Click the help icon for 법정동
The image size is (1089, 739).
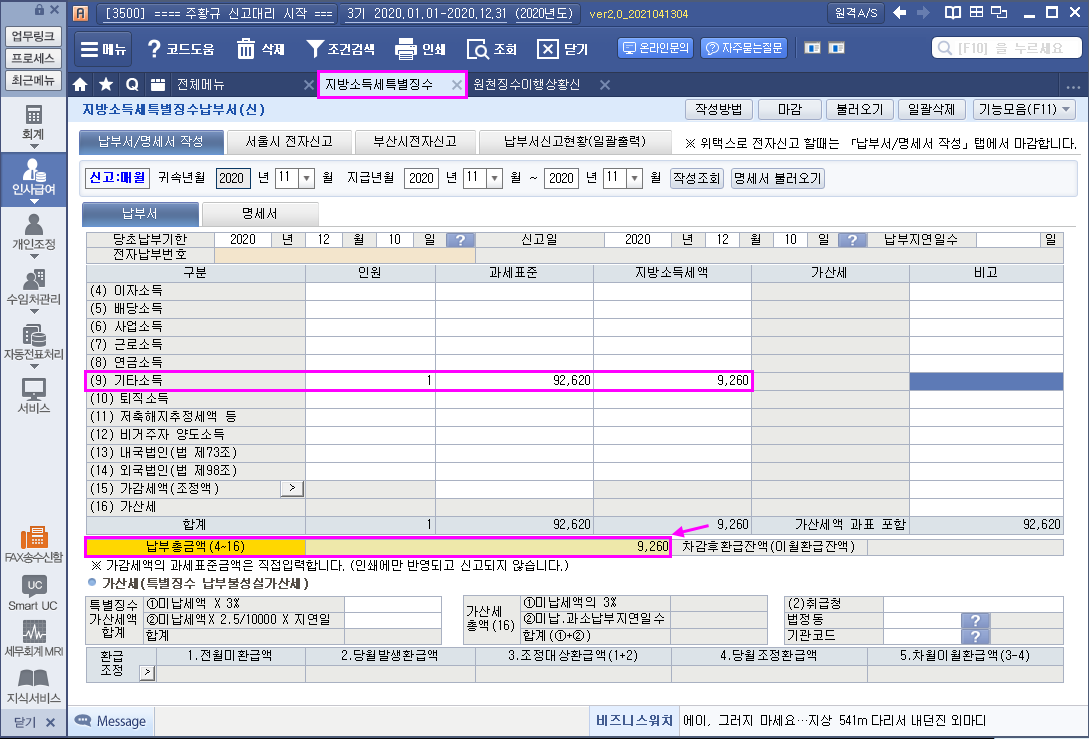(975, 620)
